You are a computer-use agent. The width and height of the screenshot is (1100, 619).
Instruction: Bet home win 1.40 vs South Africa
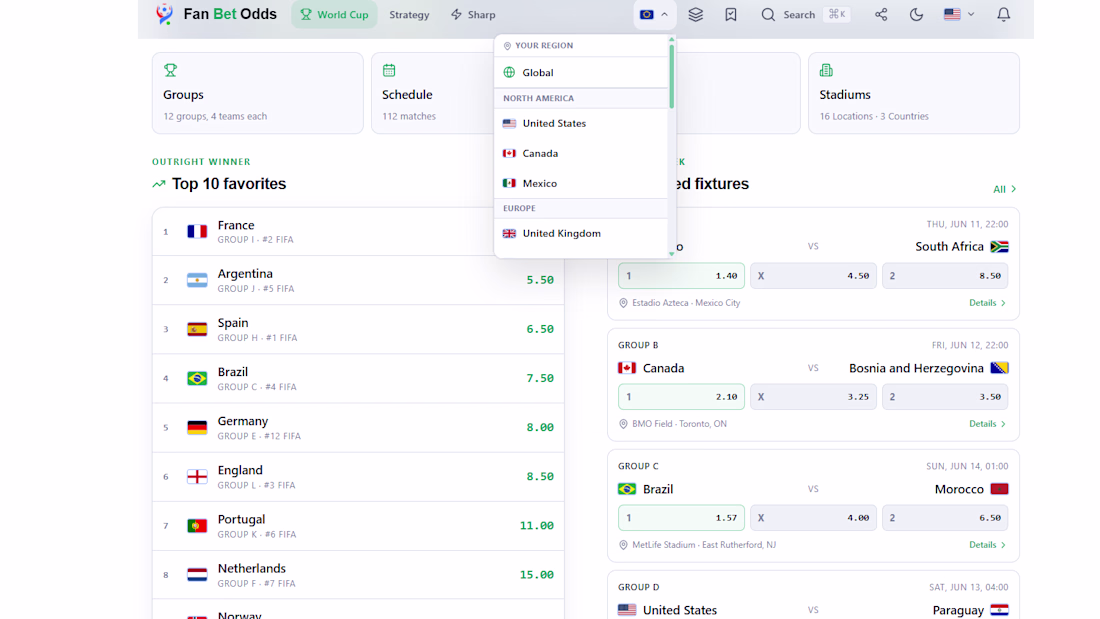(681, 276)
